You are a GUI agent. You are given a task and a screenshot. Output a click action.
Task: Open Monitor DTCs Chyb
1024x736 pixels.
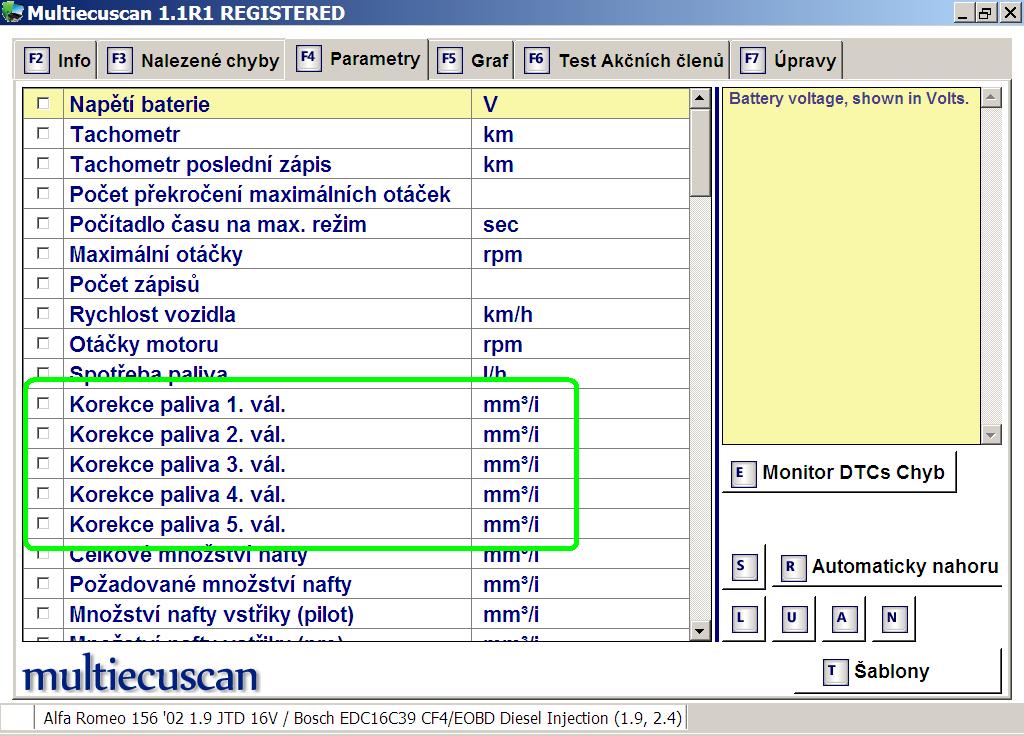[839, 473]
